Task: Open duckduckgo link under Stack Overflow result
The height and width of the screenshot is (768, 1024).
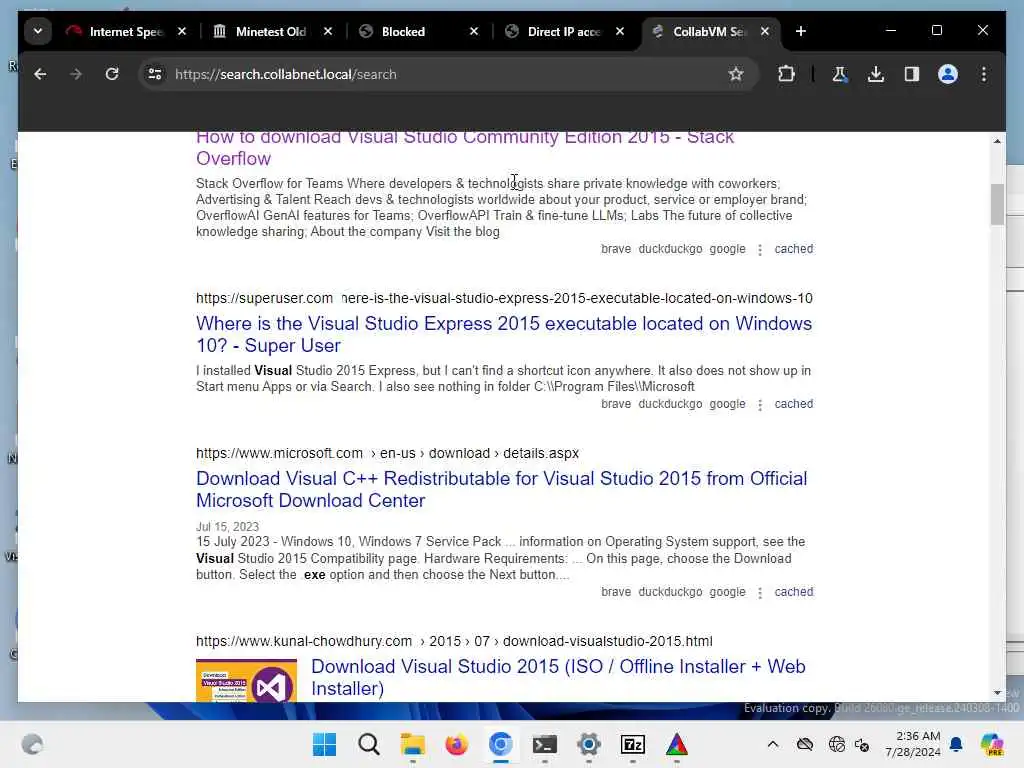Action: pyautogui.click(x=670, y=249)
